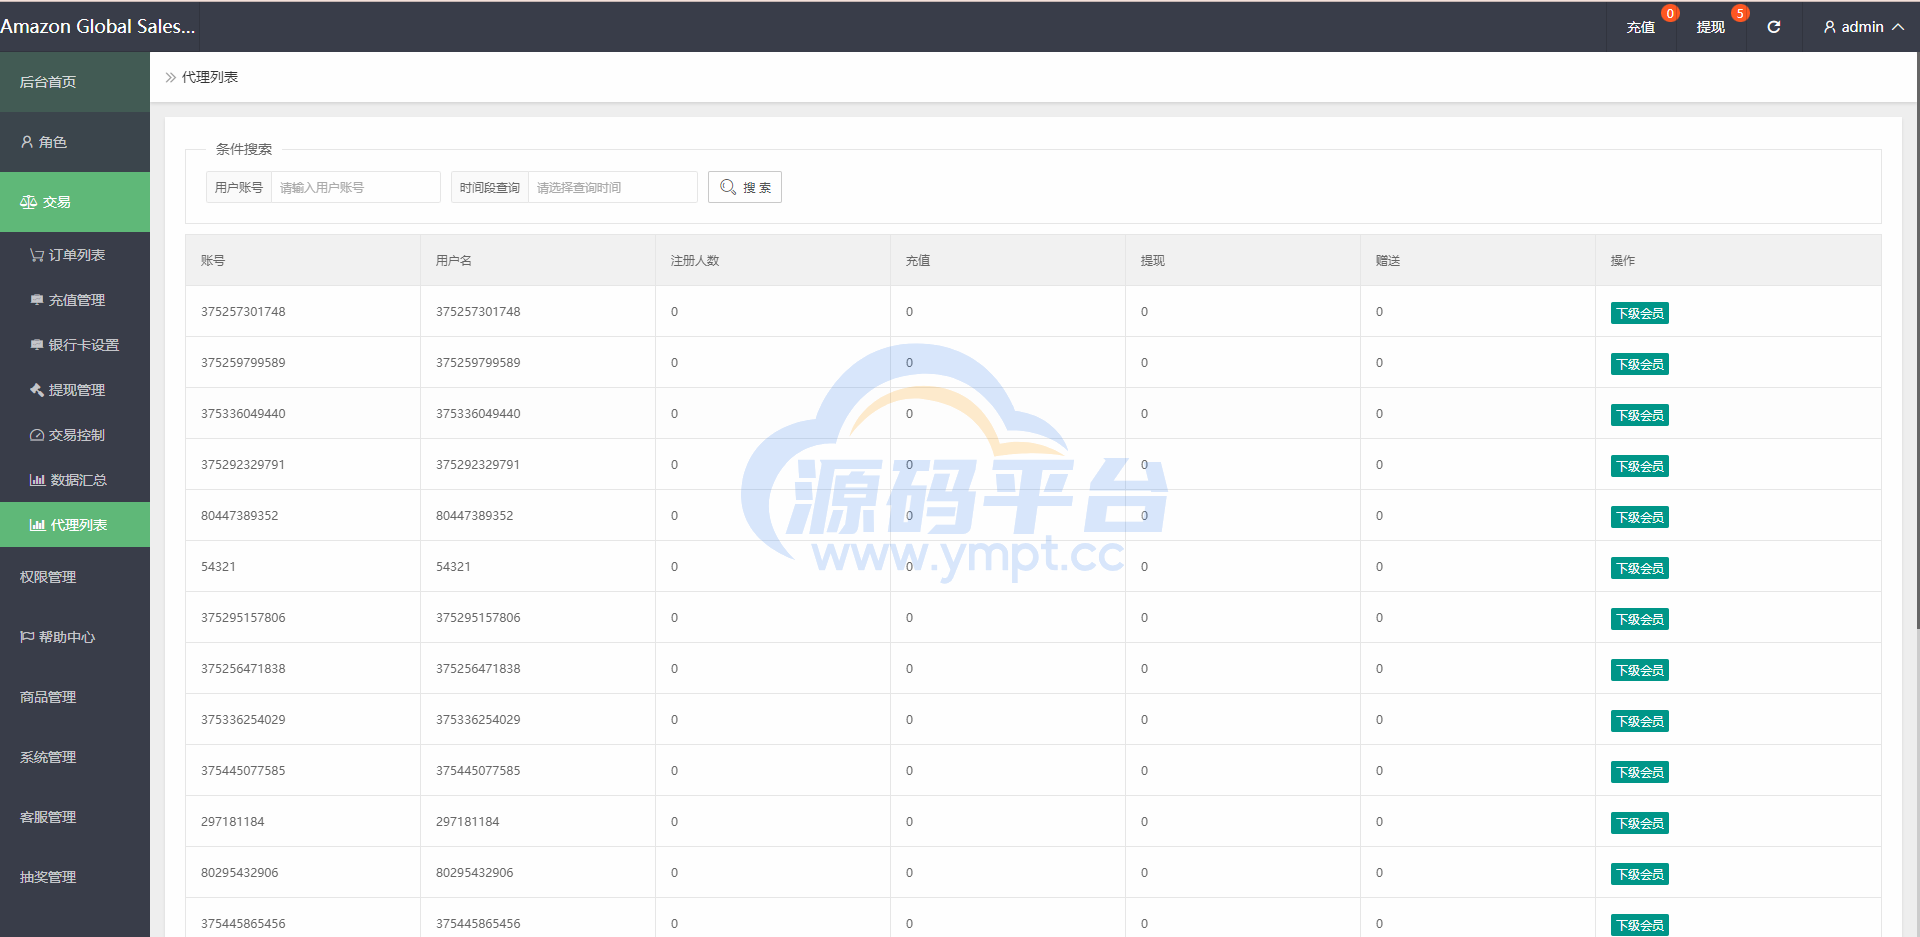The height and width of the screenshot is (937, 1920).
Task: Go to 后台首页 dashboard
Action: (75, 82)
